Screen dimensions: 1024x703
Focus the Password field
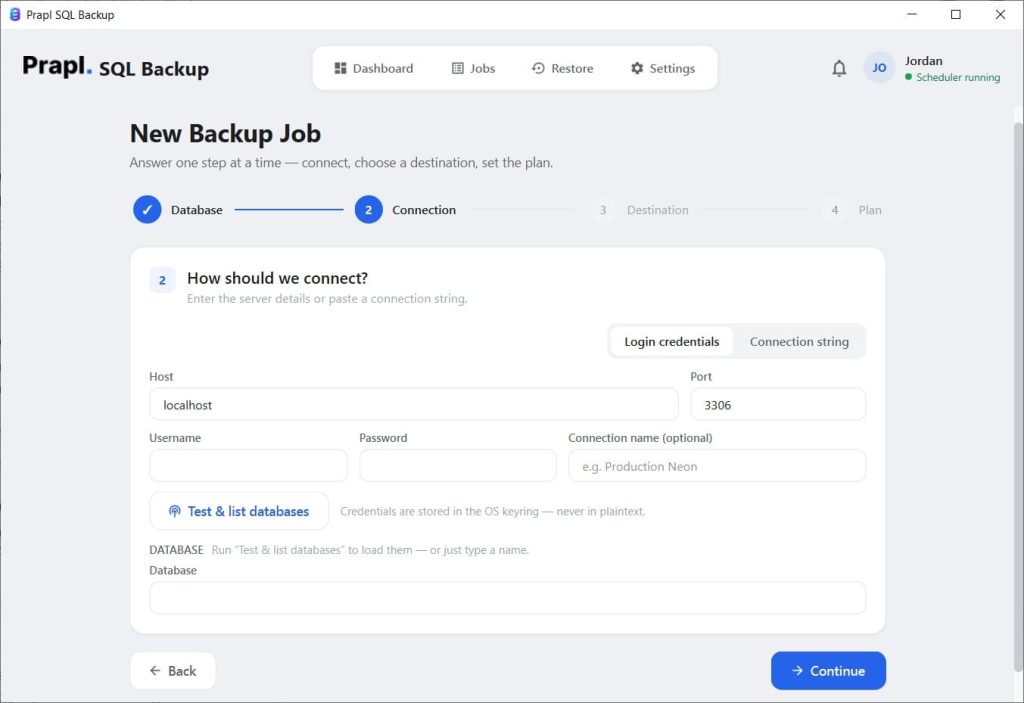pyautogui.click(x=458, y=466)
